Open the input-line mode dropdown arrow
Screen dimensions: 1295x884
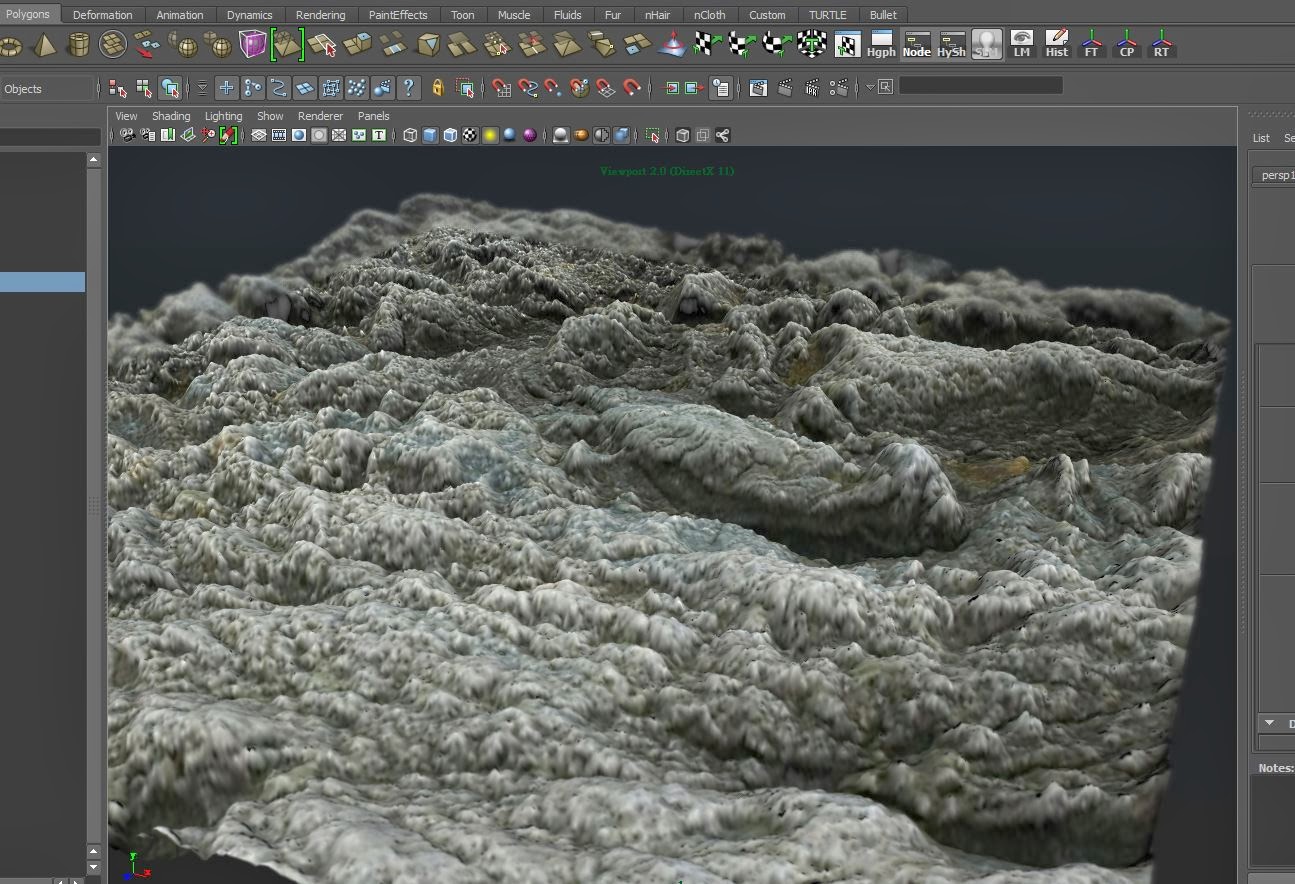coord(870,87)
